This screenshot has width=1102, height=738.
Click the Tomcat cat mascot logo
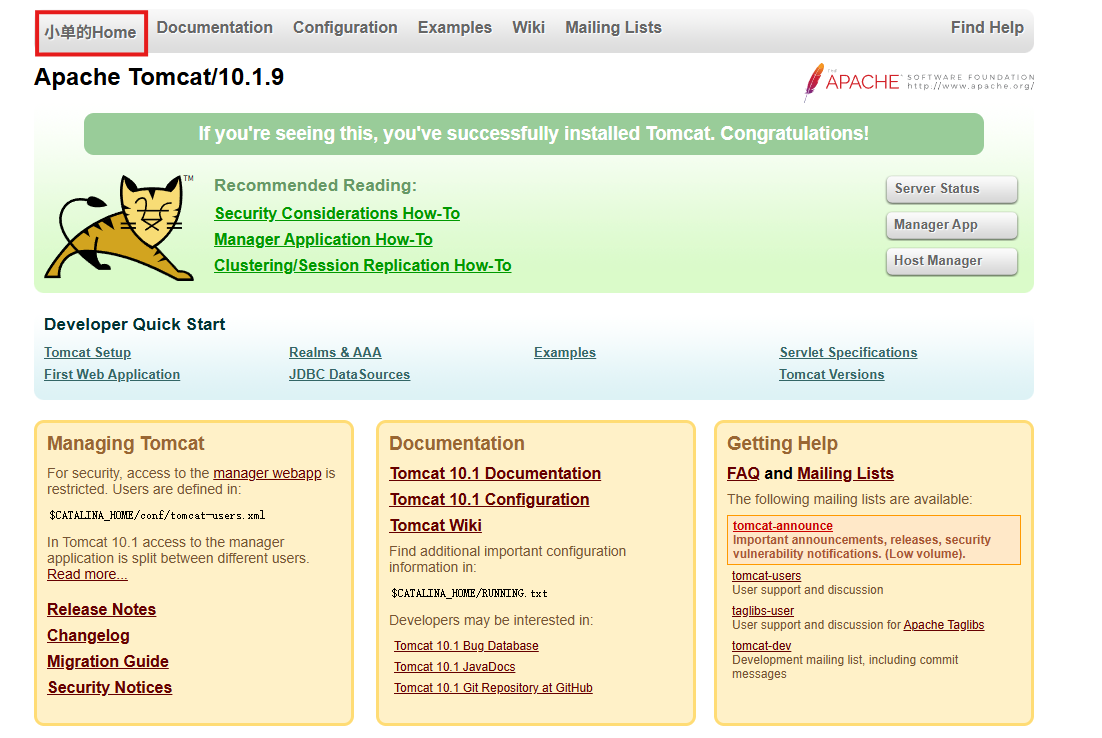[118, 228]
